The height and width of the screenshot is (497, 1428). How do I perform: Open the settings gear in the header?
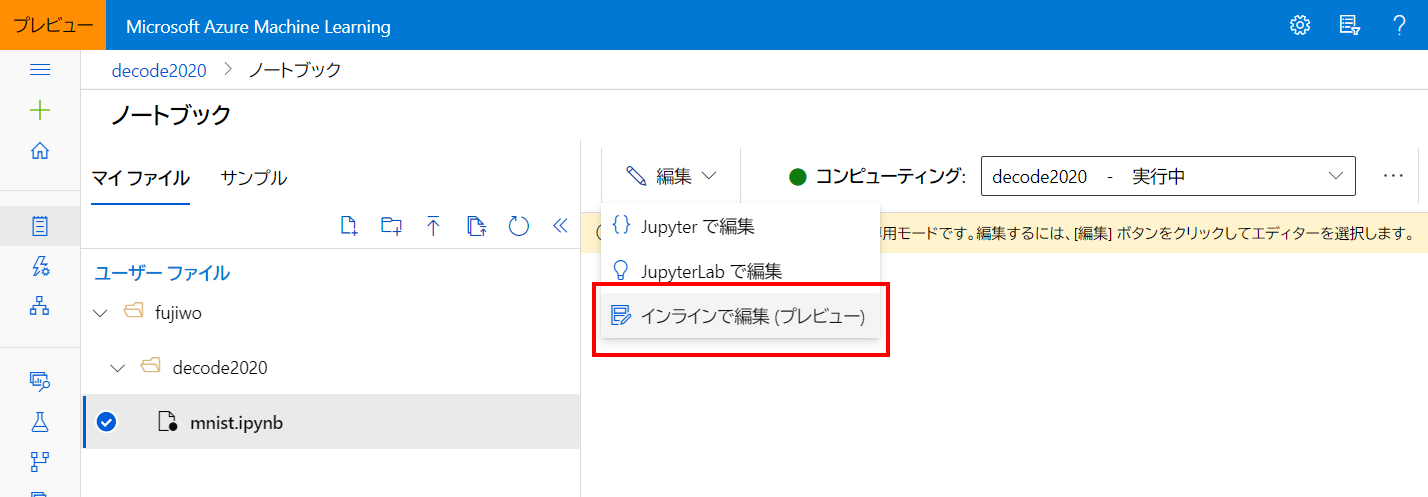[1300, 26]
